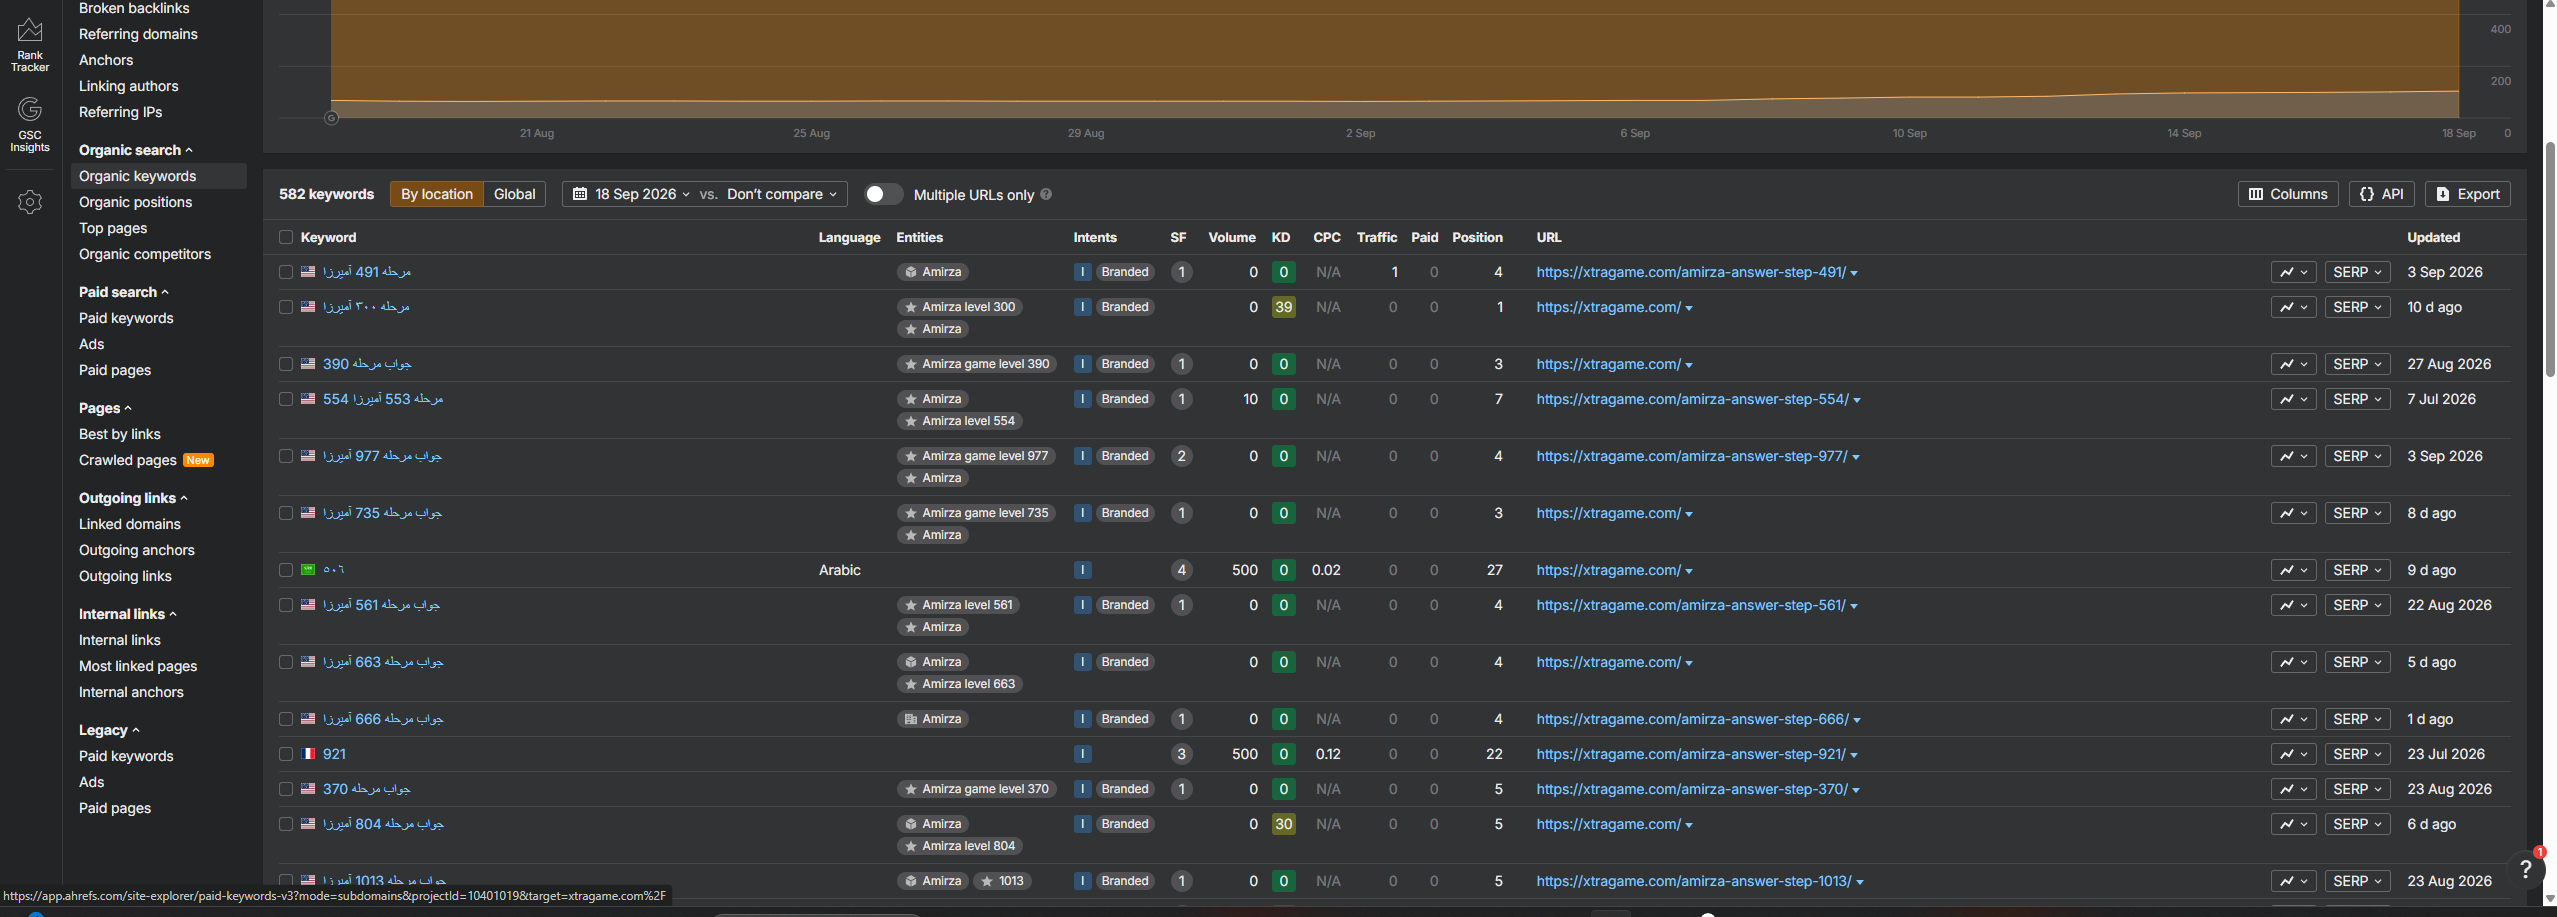Tick the checkbox for the ٥٠٦ keyword row
Screen dimensions: 2557x917
pyautogui.click(x=286, y=570)
